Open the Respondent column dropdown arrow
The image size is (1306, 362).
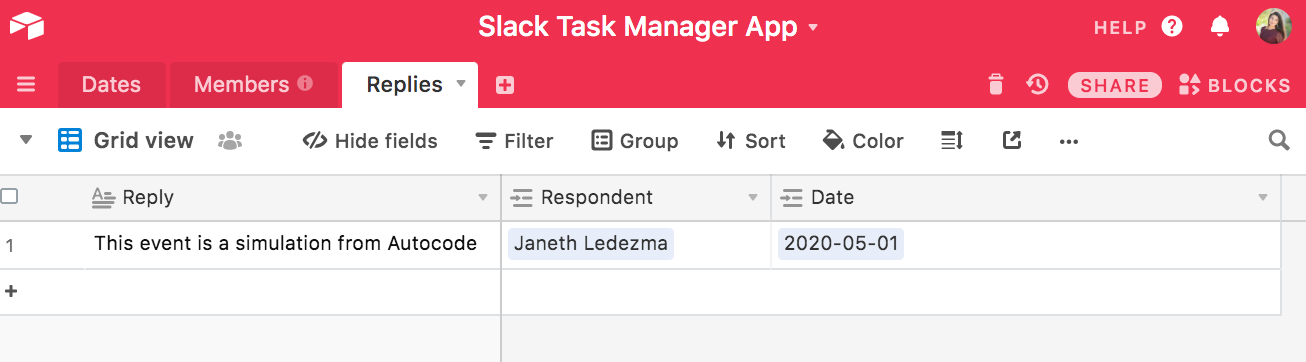coord(753,198)
